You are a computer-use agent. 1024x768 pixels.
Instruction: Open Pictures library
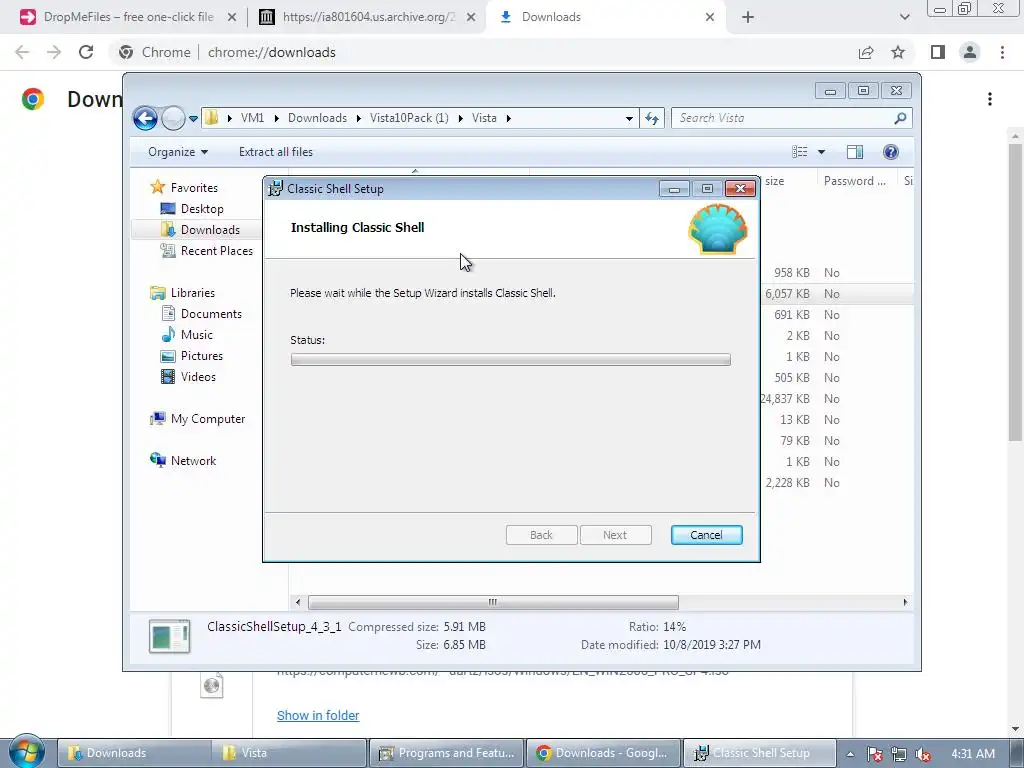pyautogui.click(x=202, y=355)
